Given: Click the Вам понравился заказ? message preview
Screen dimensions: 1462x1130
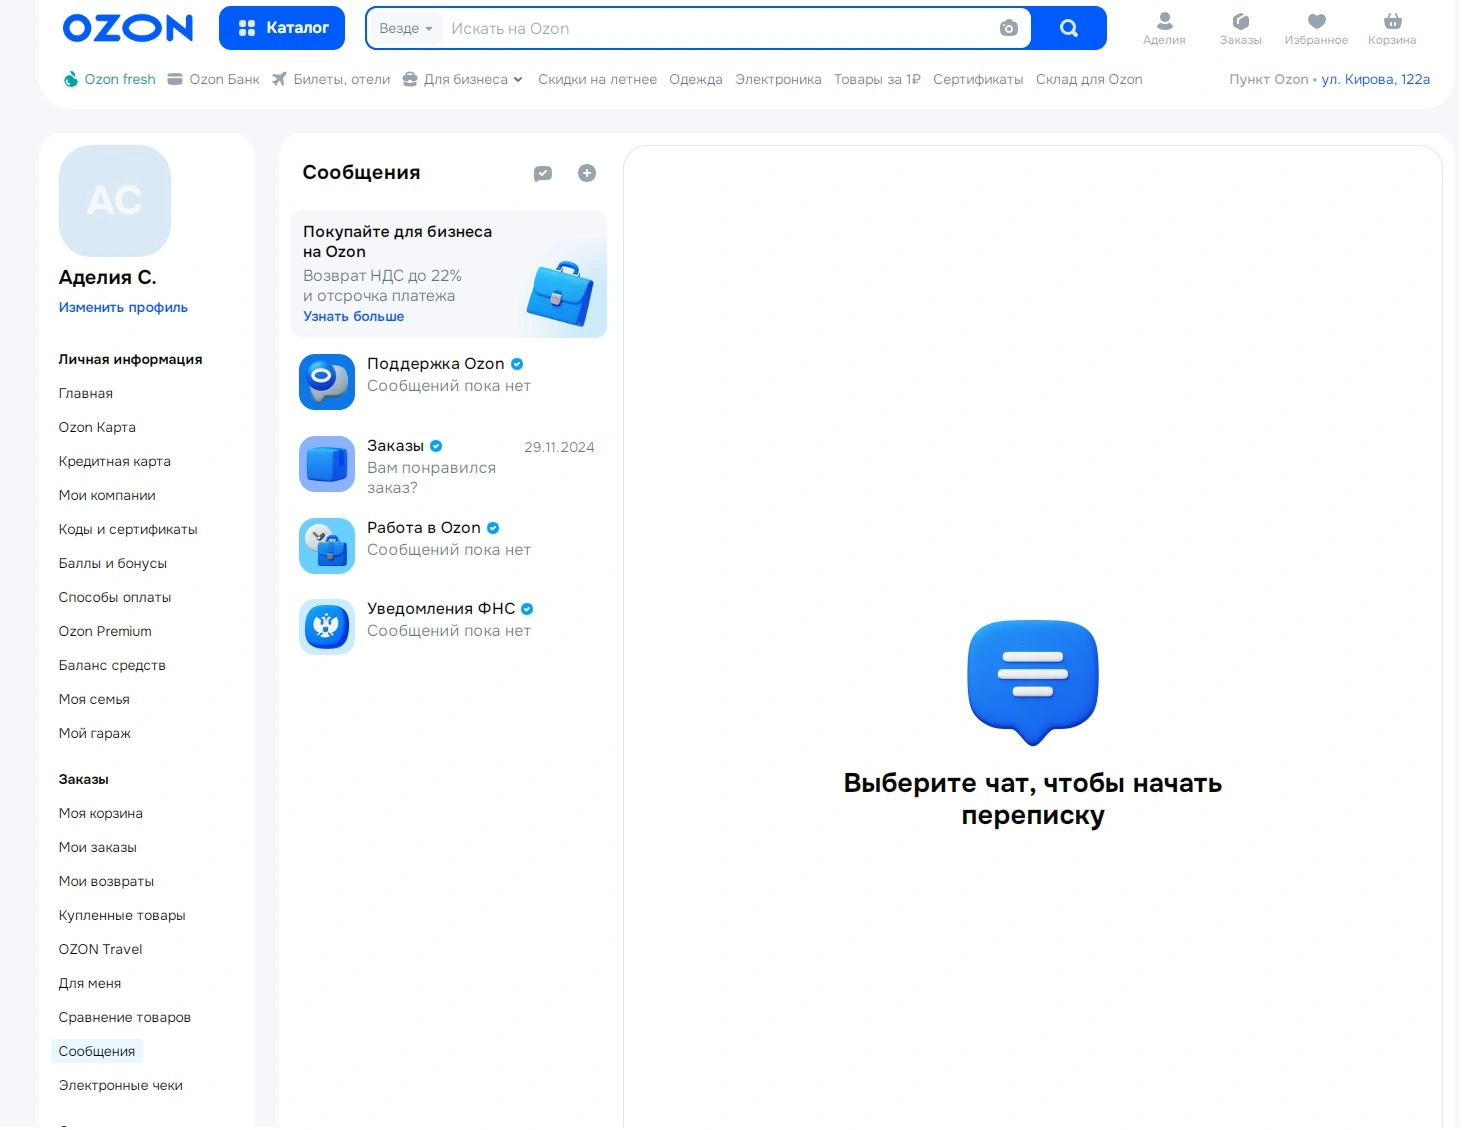Looking at the screenshot, I should [x=432, y=478].
